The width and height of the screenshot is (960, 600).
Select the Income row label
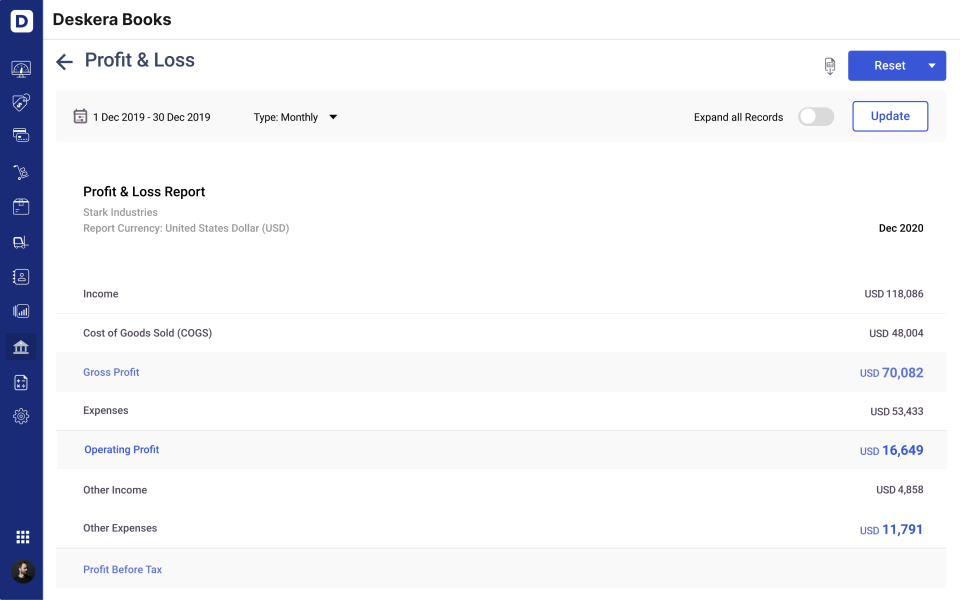(100, 294)
